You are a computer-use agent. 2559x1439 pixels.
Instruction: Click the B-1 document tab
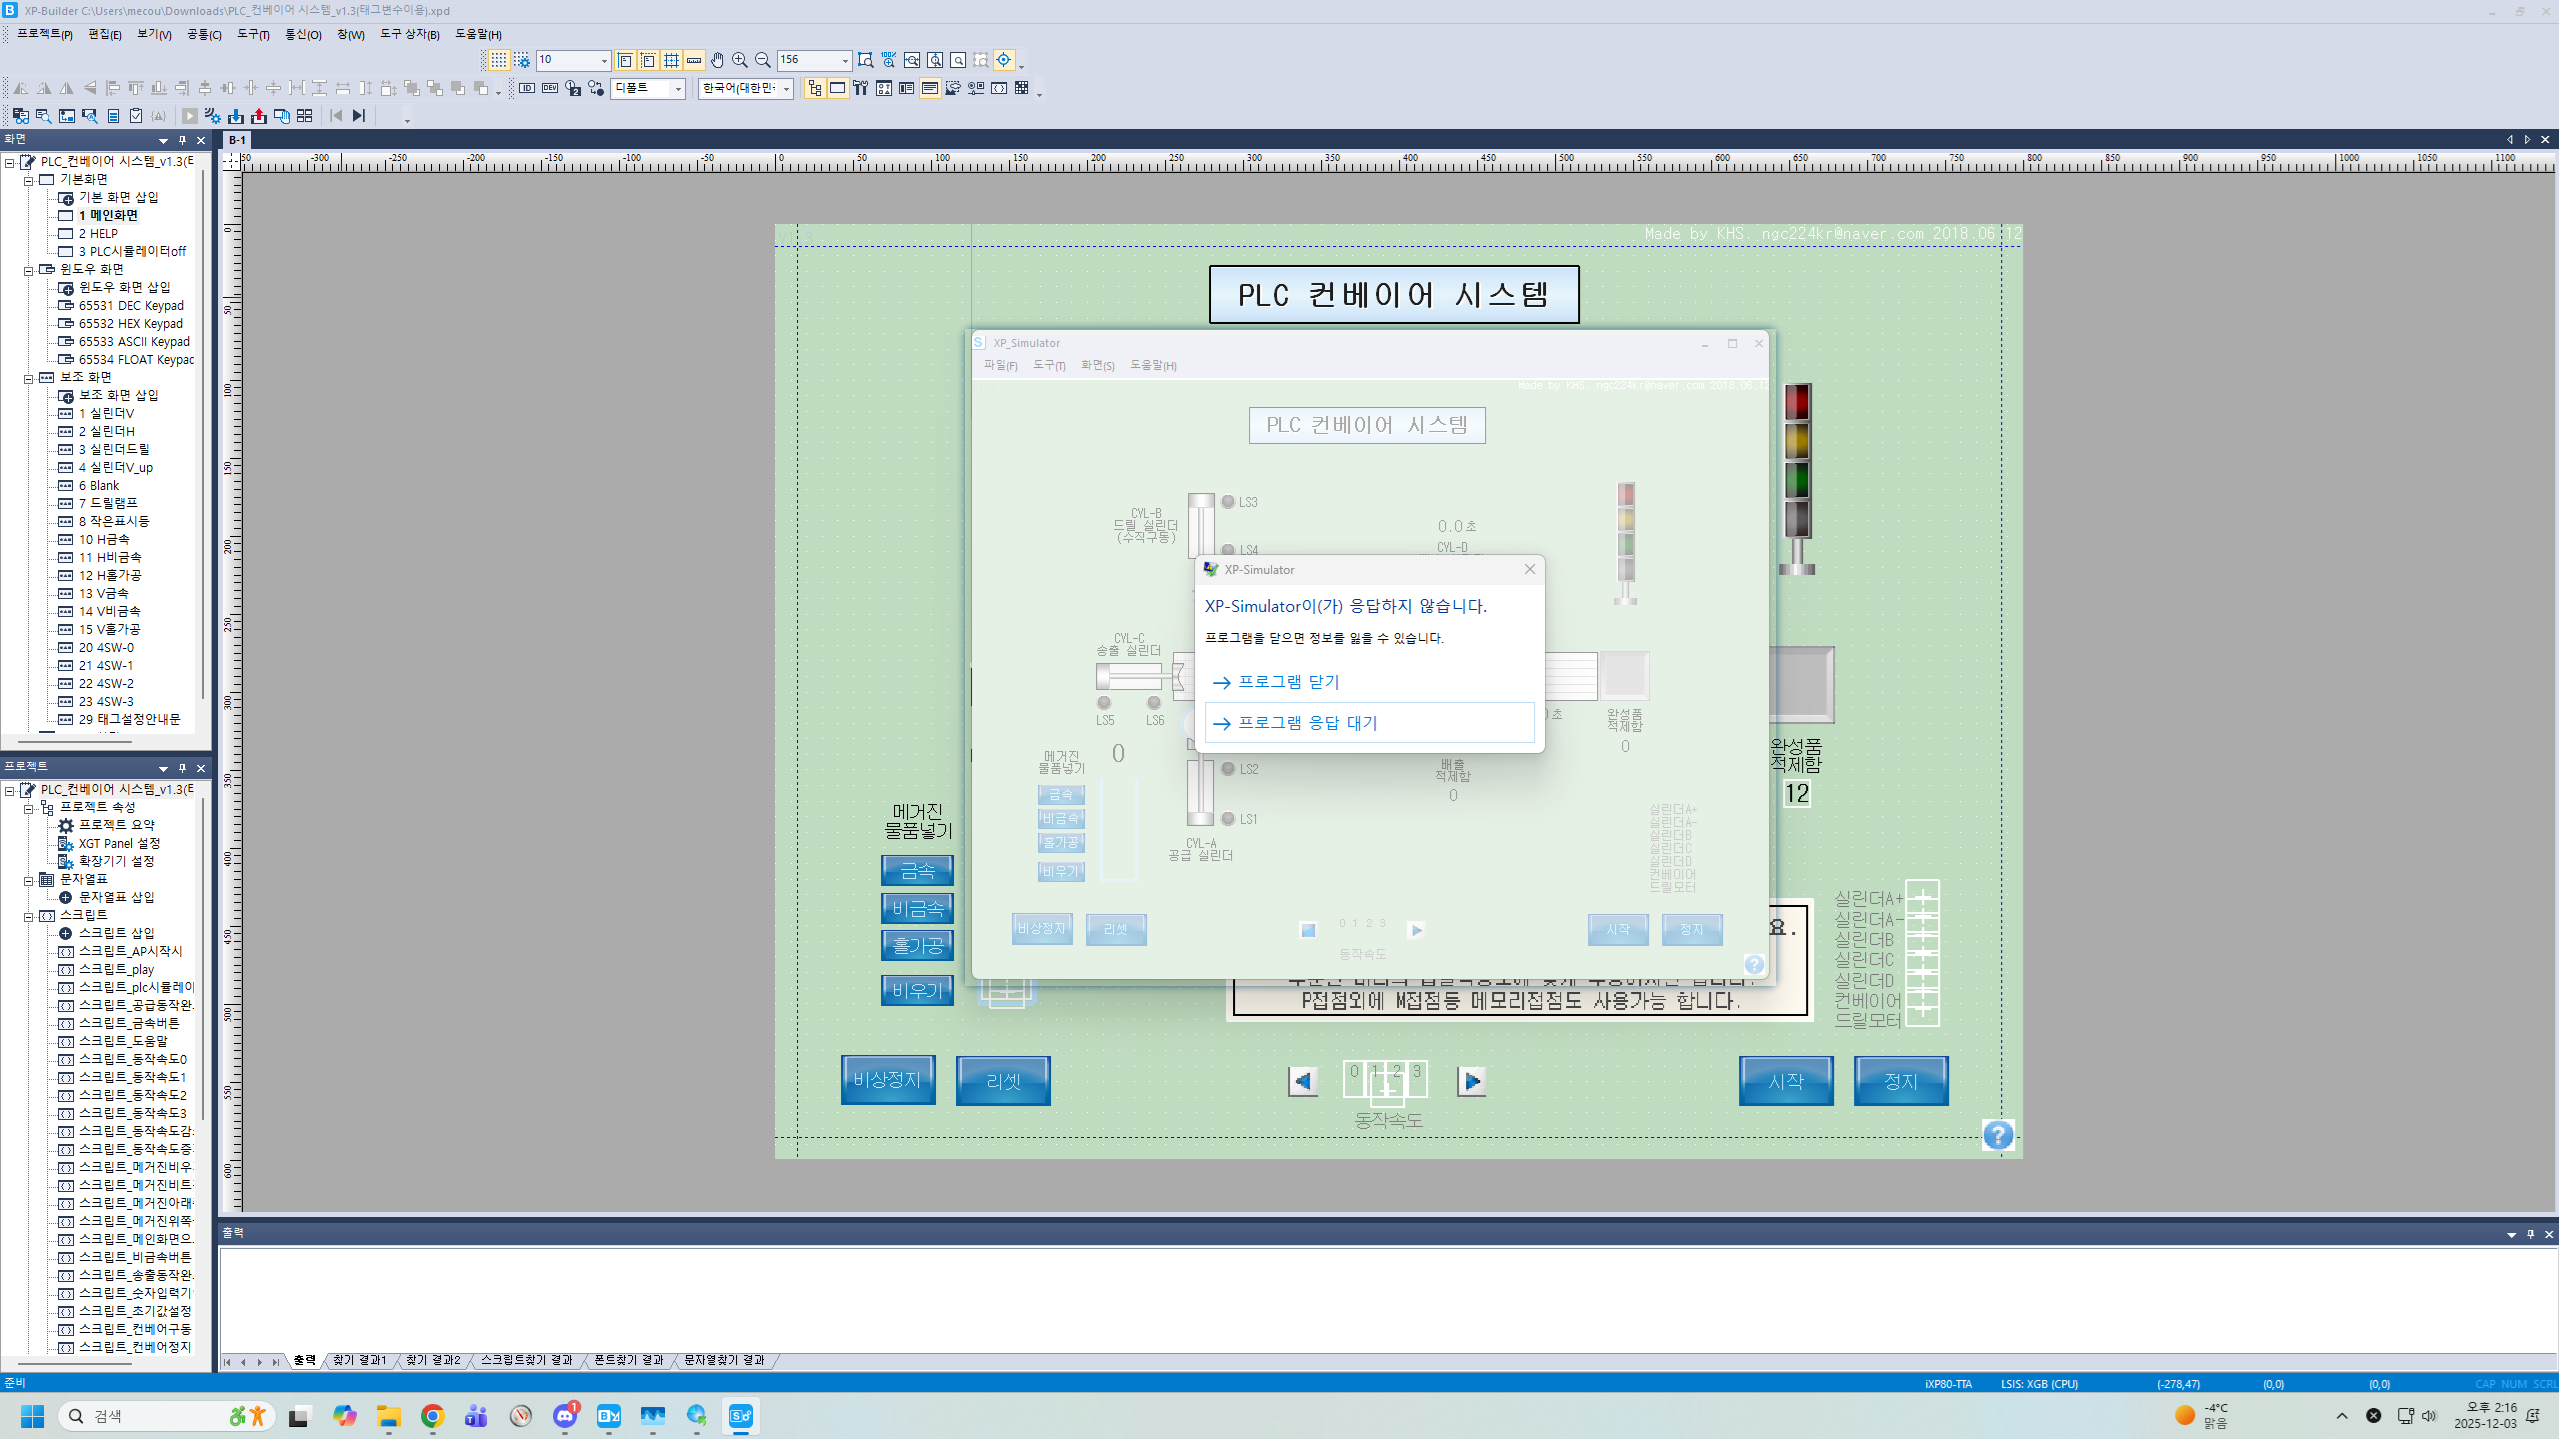click(x=237, y=140)
